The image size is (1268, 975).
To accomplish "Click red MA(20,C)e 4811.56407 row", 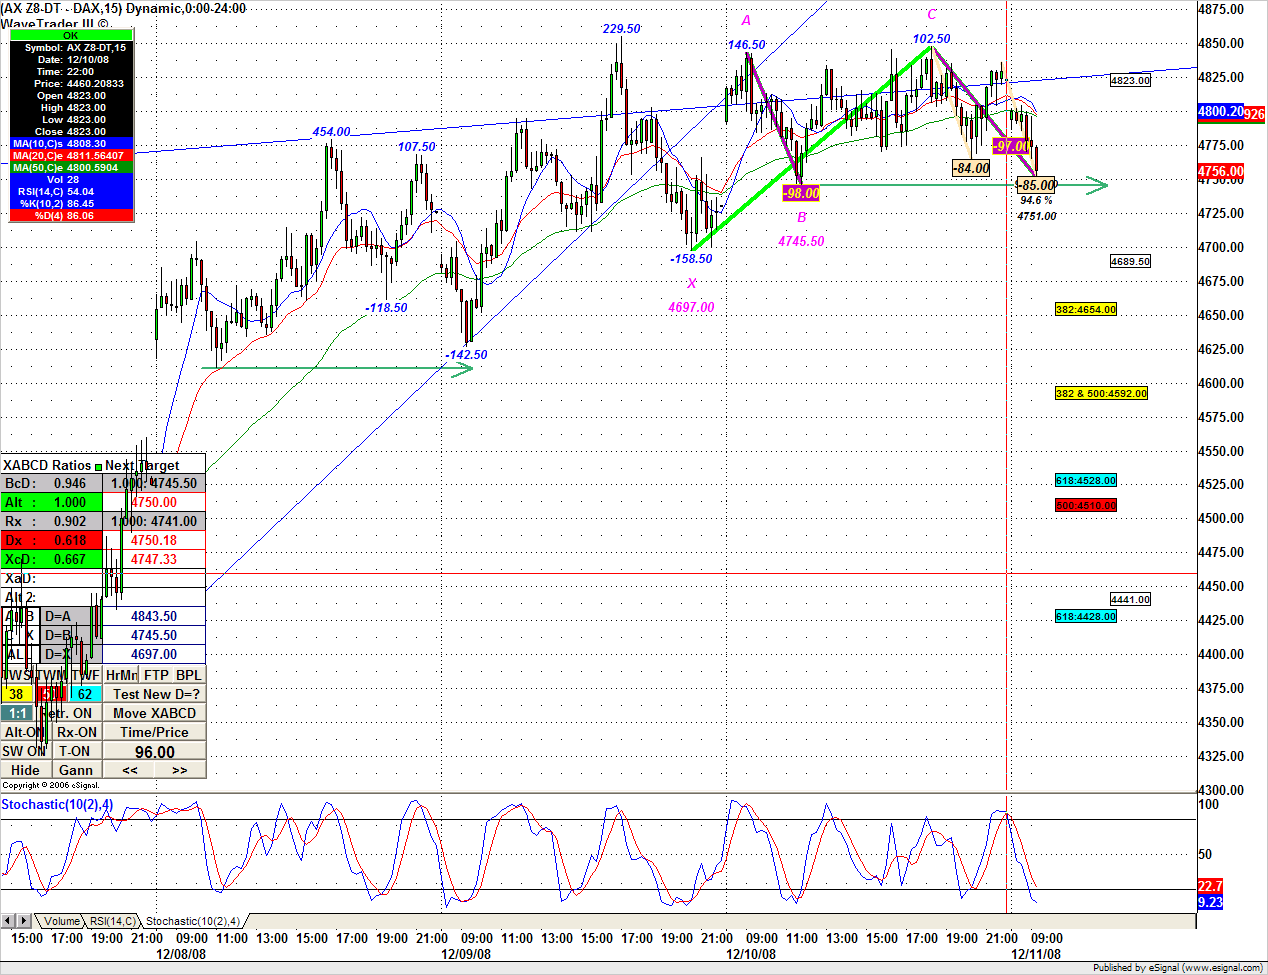I will click(x=71, y=156).
